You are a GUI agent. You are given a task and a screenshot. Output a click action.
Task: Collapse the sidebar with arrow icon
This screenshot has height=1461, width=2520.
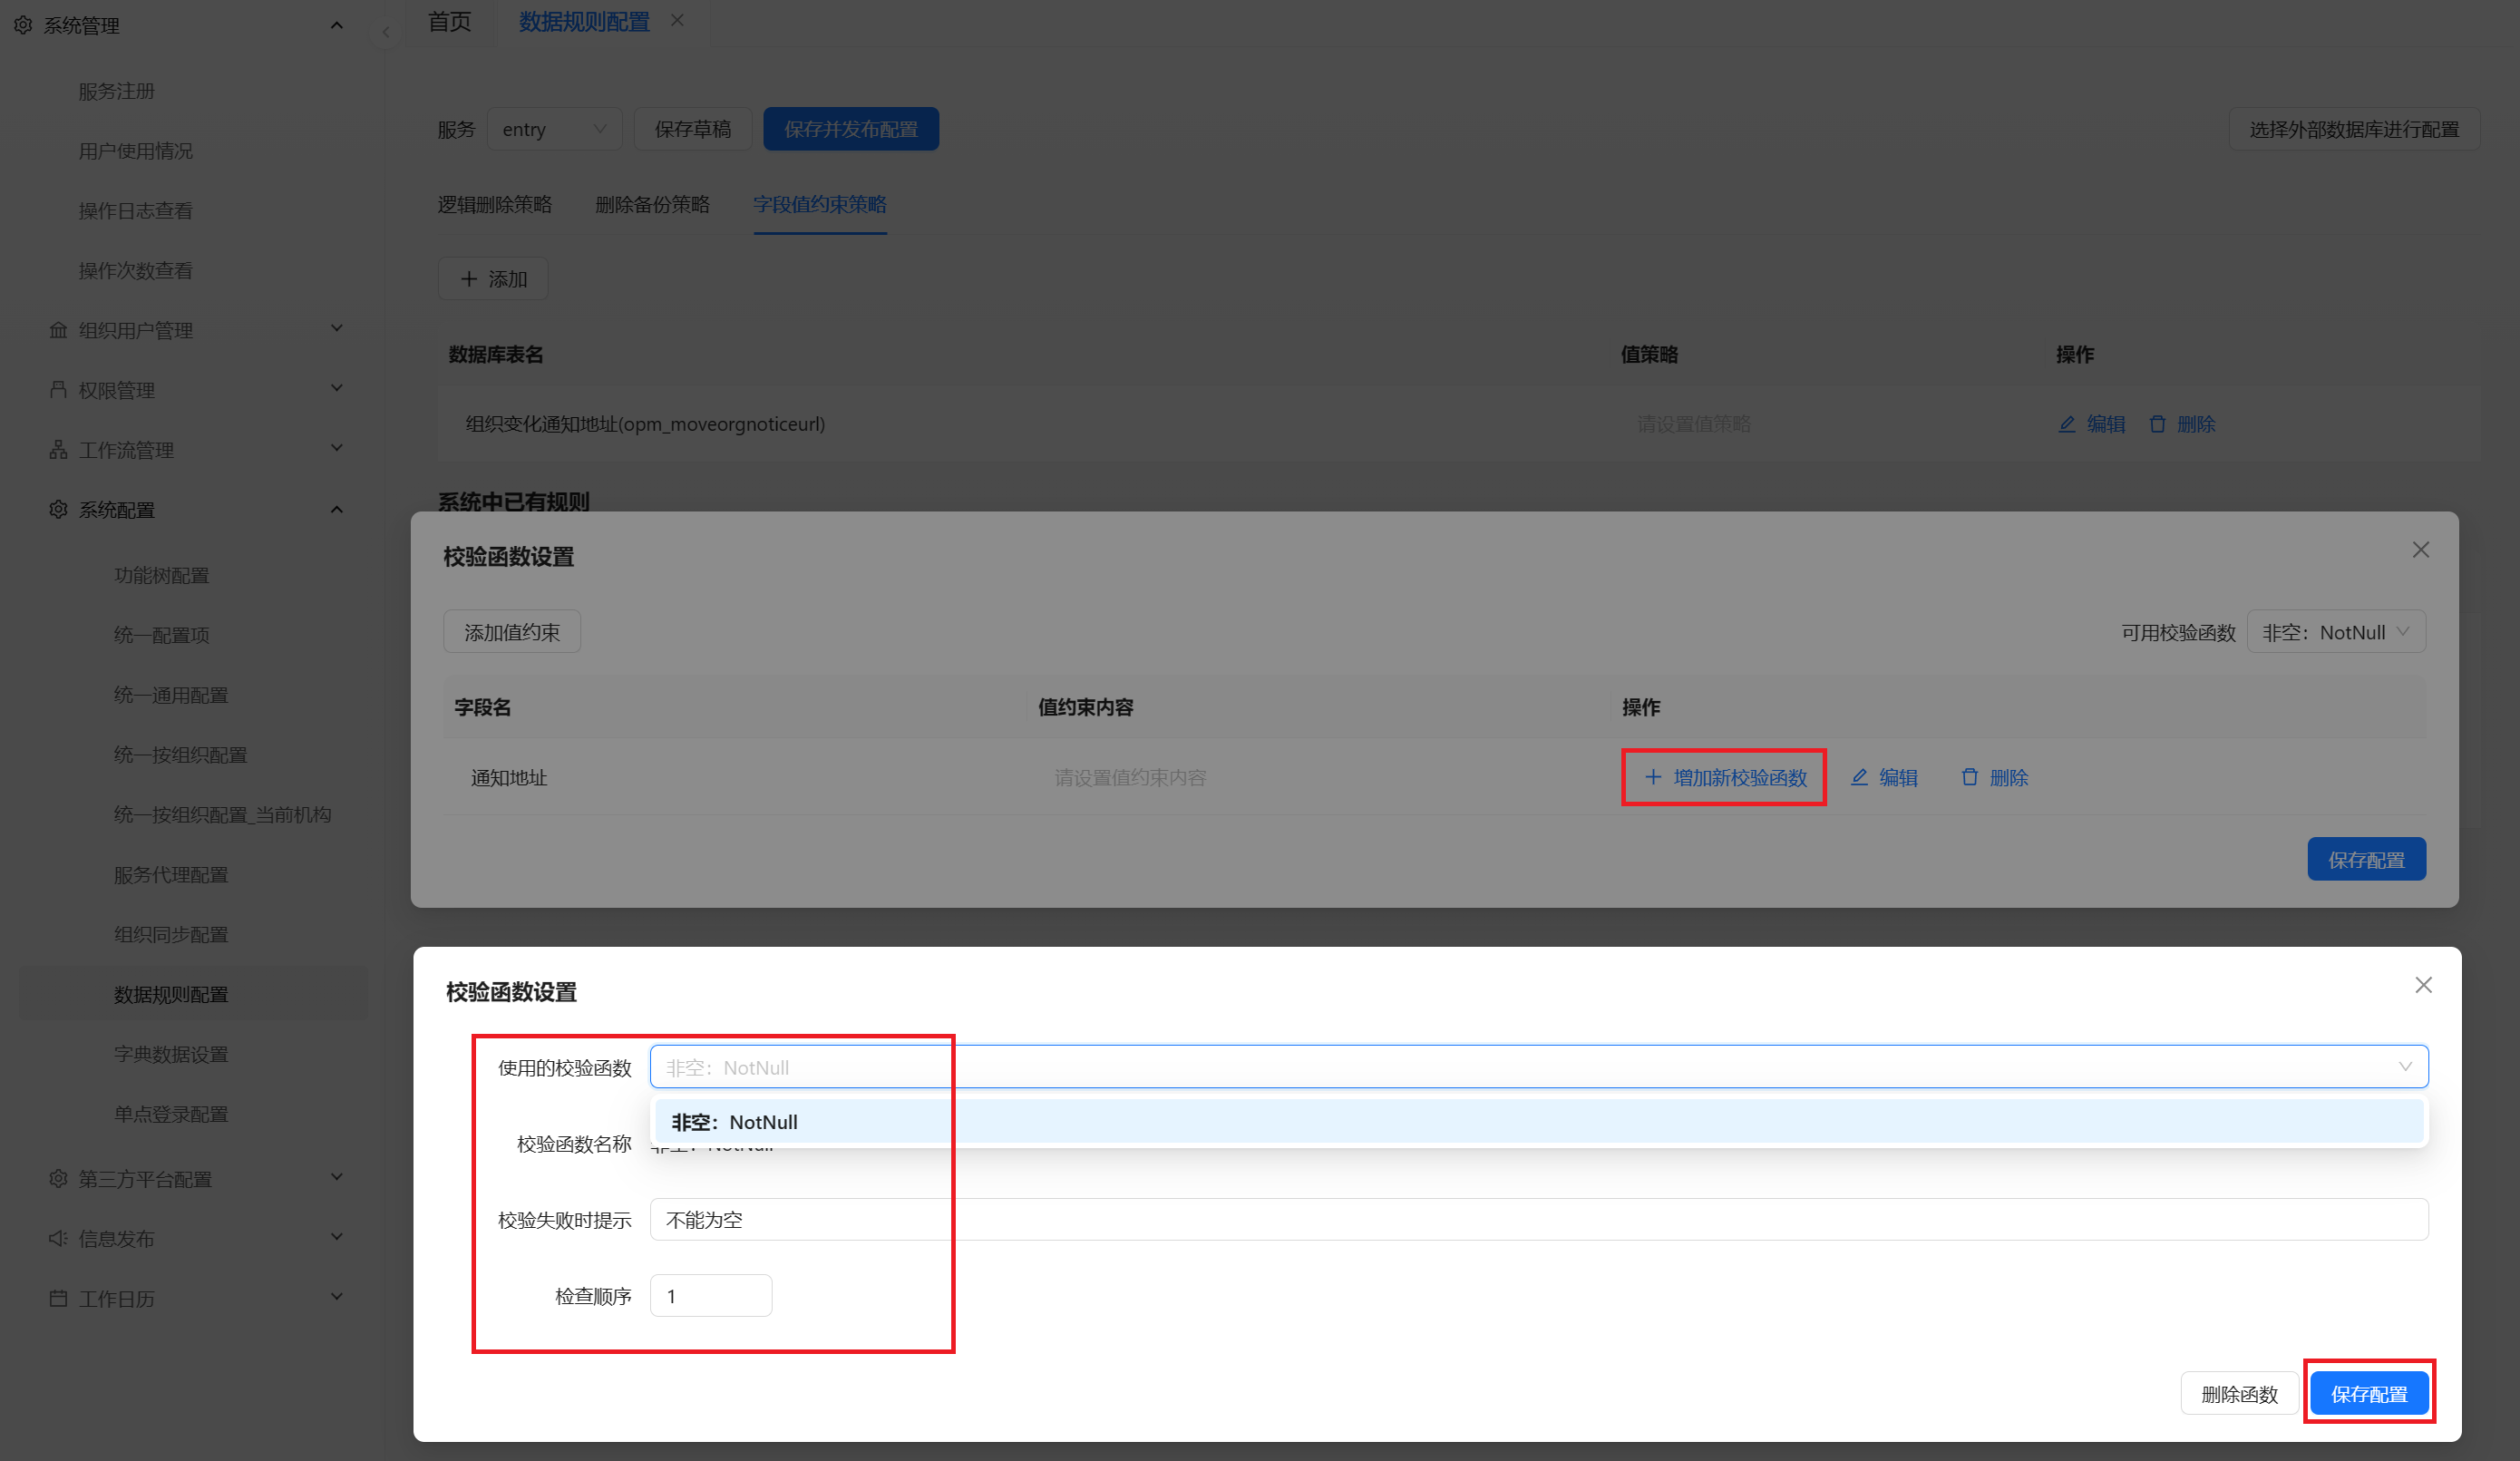386,32
